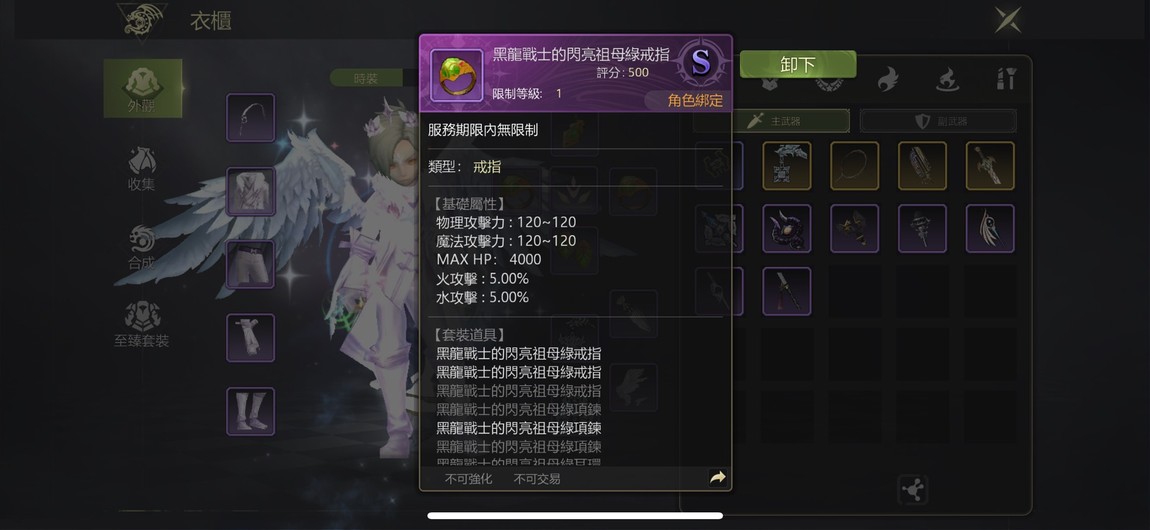This screenshot has height=530, width=1150.
Task: Select the 時裝 costume tab
Action: 365,78
